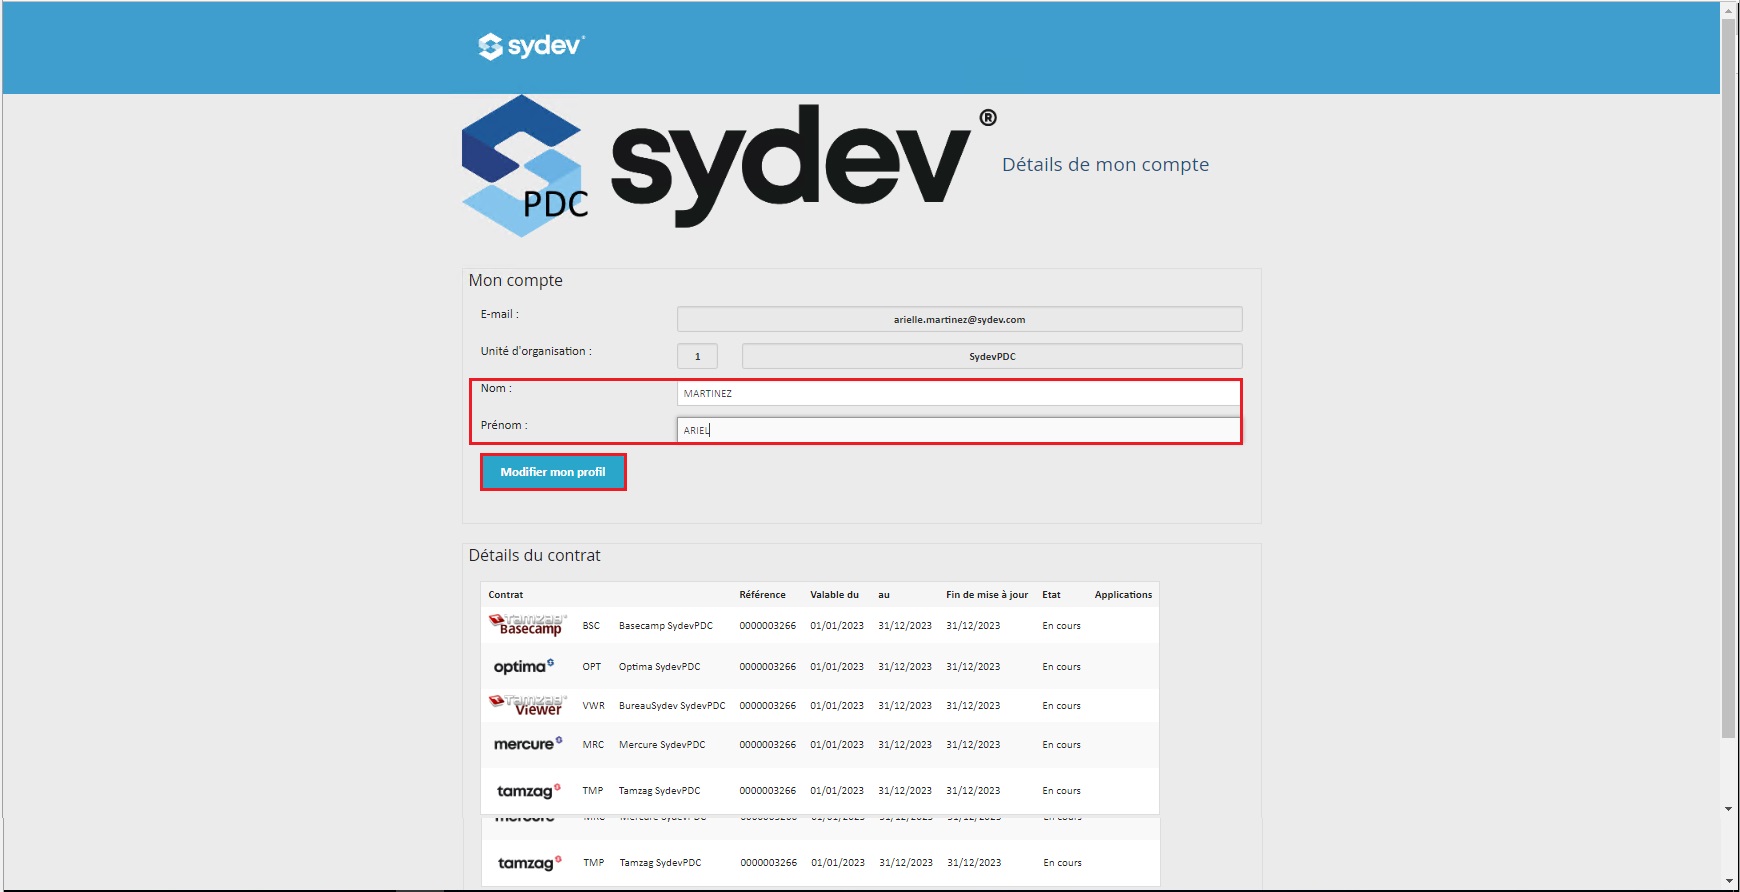Click the Valable du column header
Image resolution: width=1740 pixels, height=892 pixels.
(834, 595)
